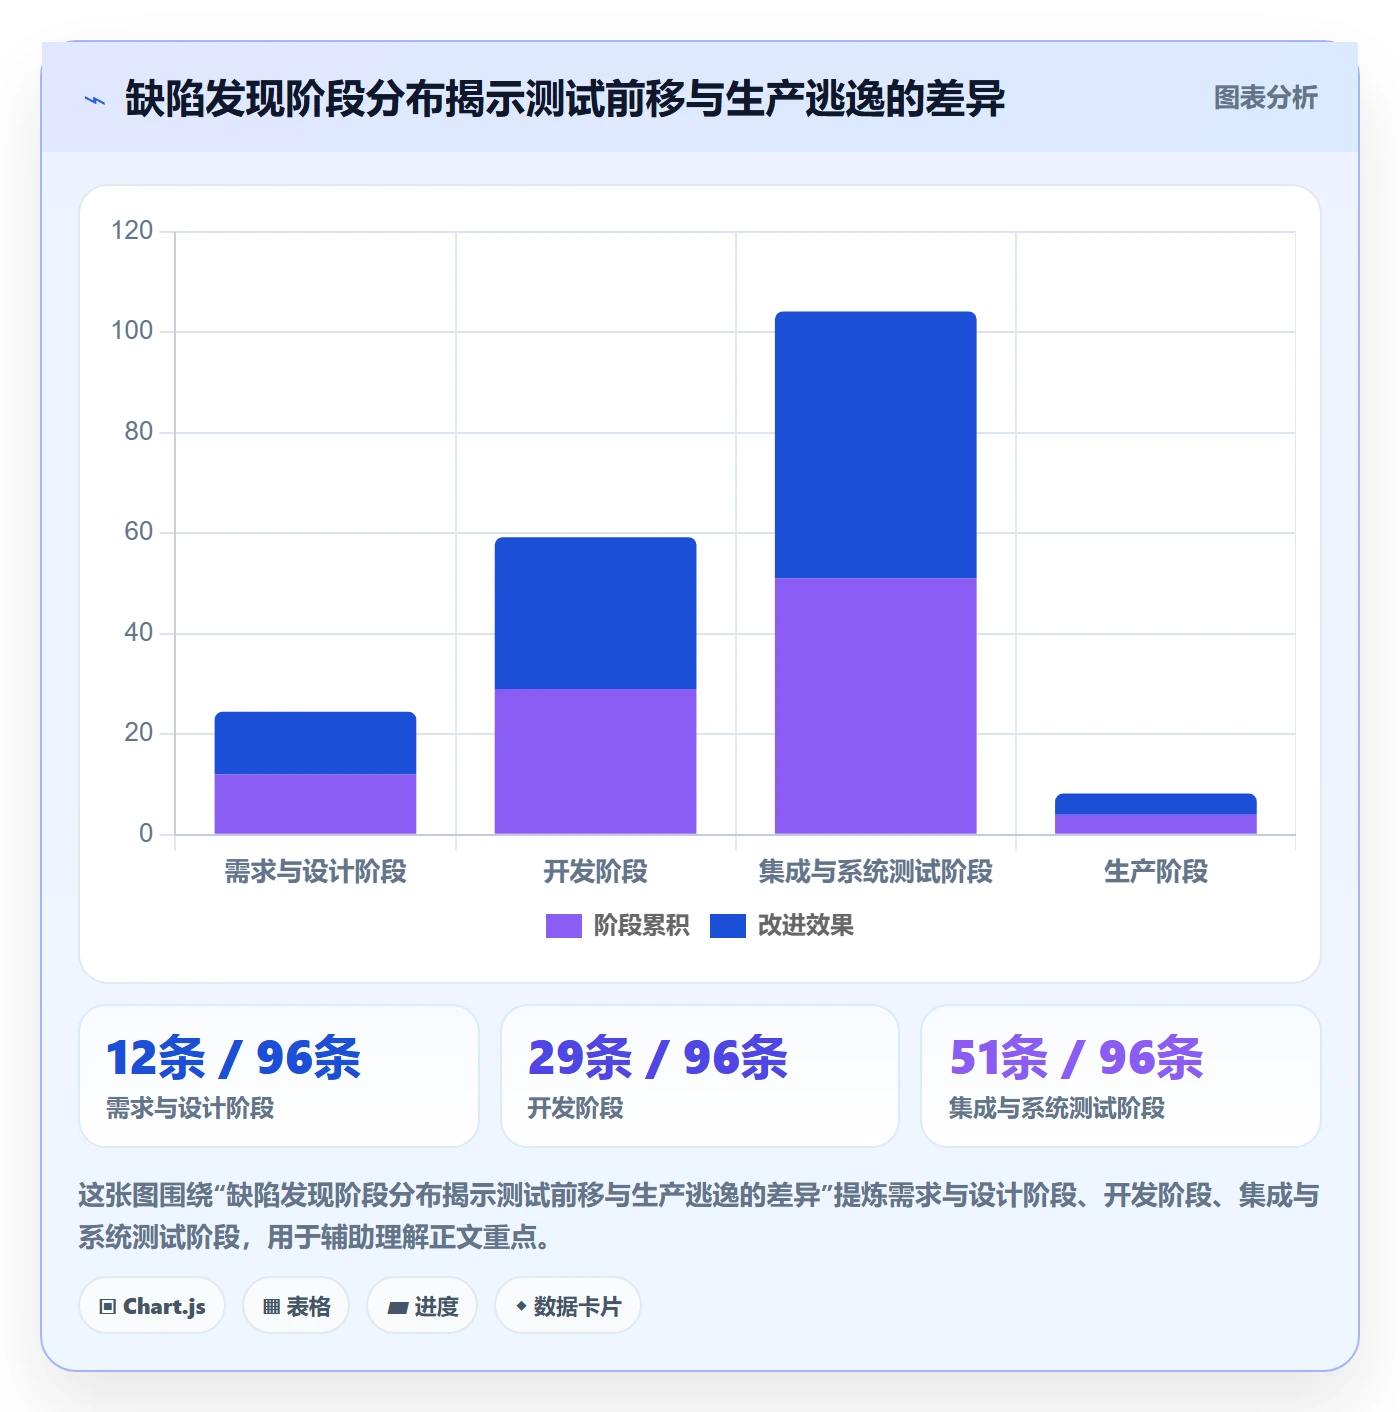Click the y-axis value 0
This screenshot has width=1400, height=1412.
[146, 834]
